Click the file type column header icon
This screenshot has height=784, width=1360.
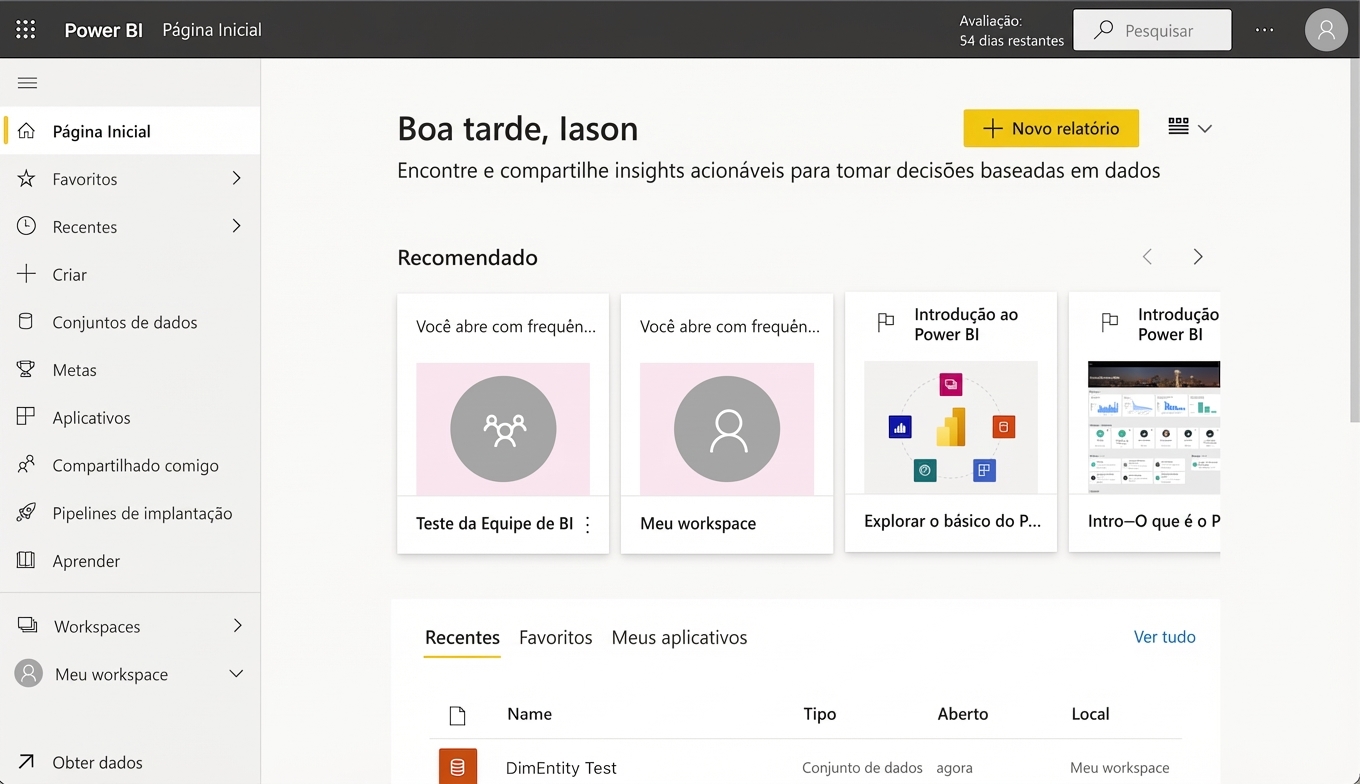tap(458, 715)
